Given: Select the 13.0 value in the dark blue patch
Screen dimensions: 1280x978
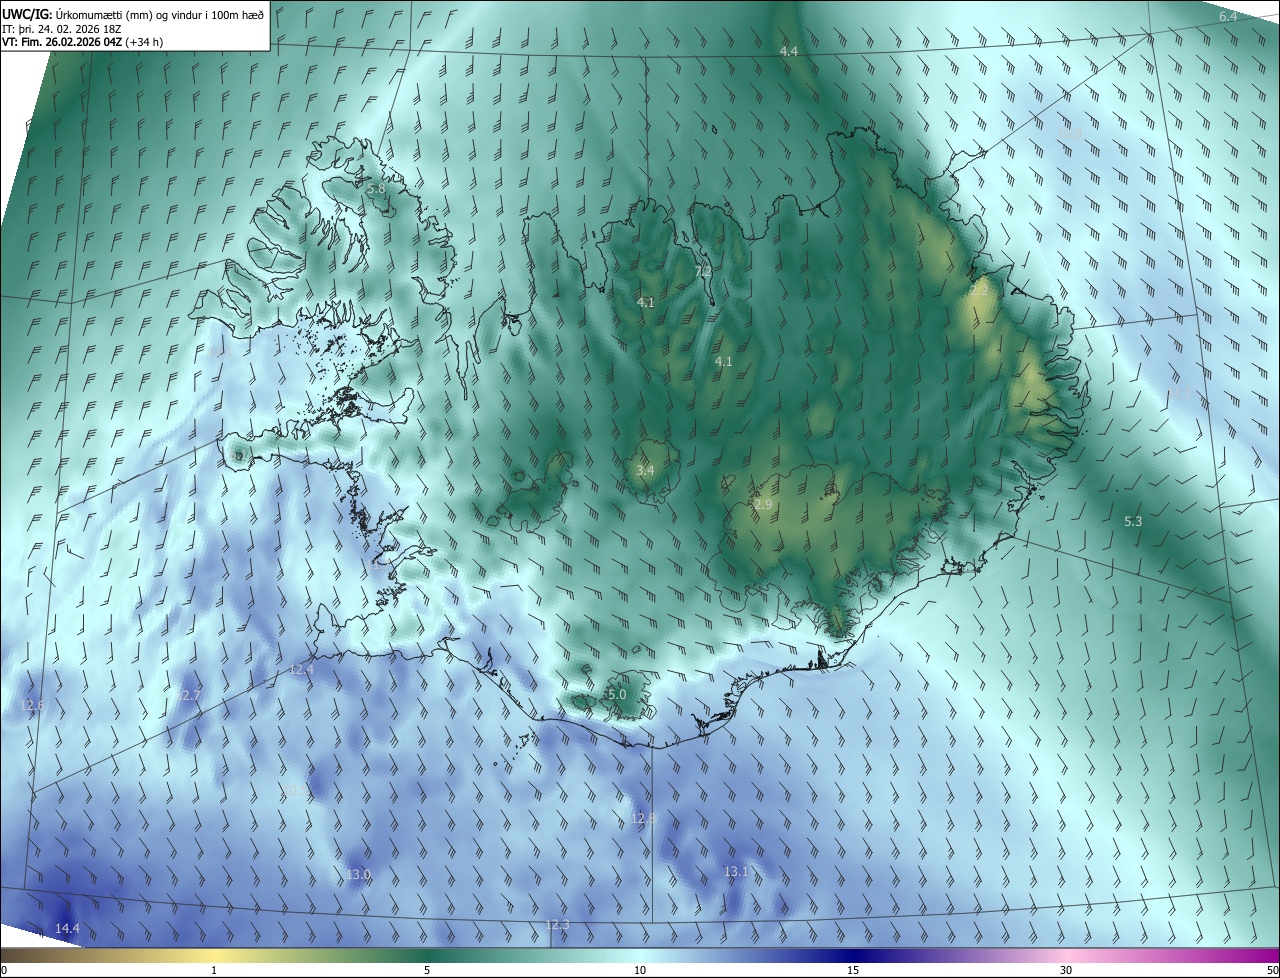Looking at the screenshot, I should point(358,875).
